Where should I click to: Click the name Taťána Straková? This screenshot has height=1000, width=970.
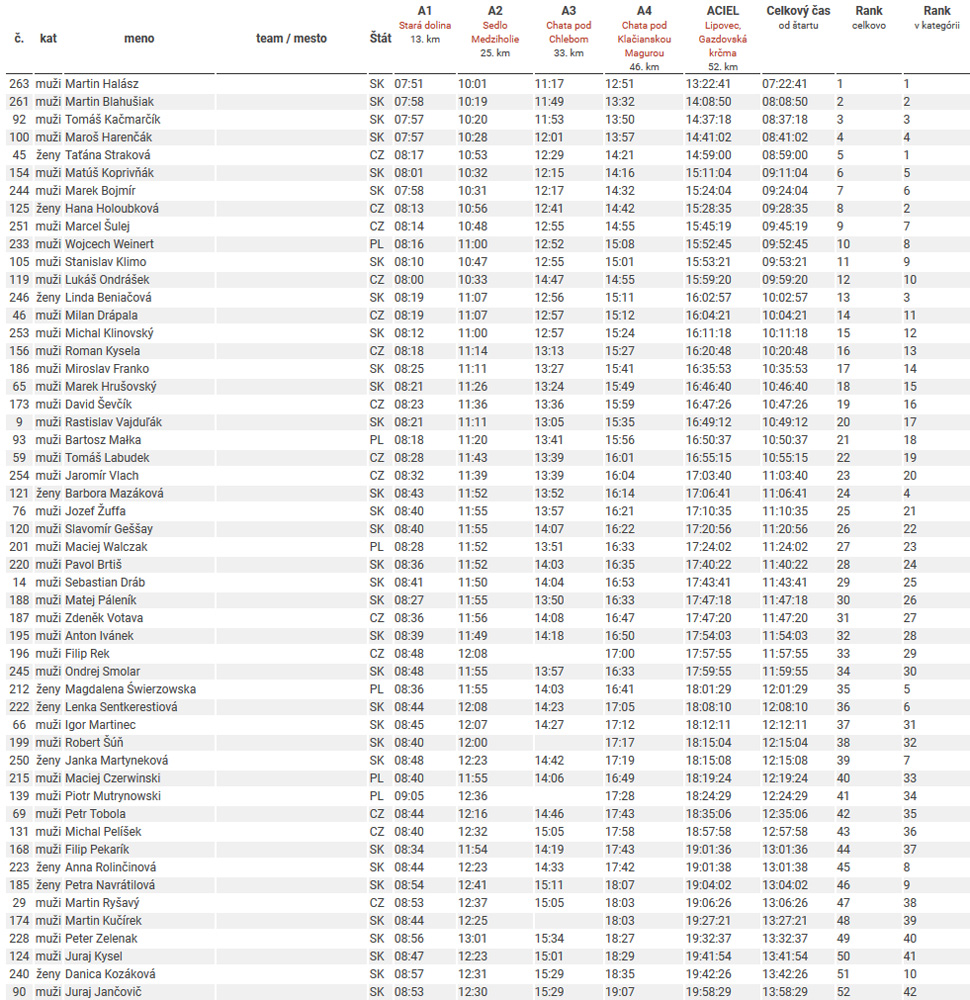click(107, 155)
